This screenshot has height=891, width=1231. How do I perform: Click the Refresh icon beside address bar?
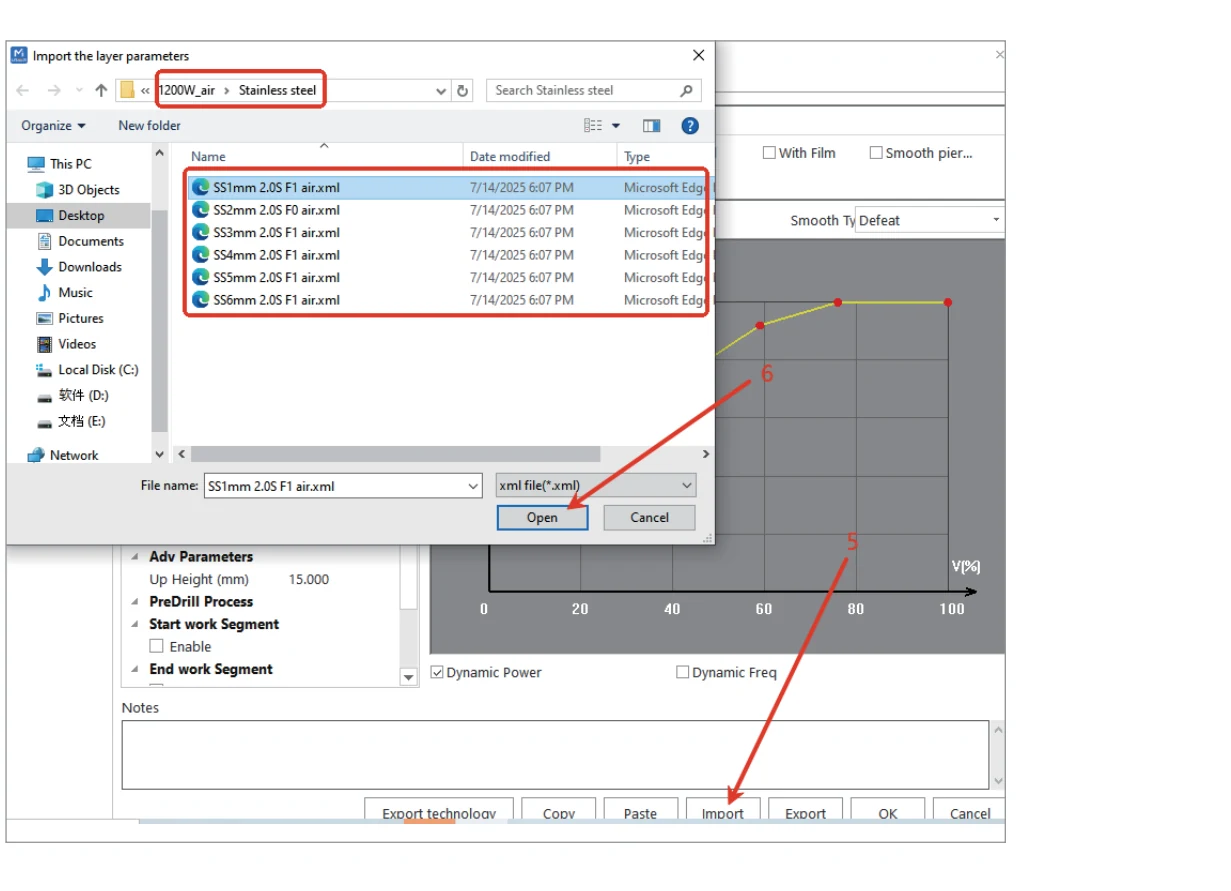(x=462, y=90)
